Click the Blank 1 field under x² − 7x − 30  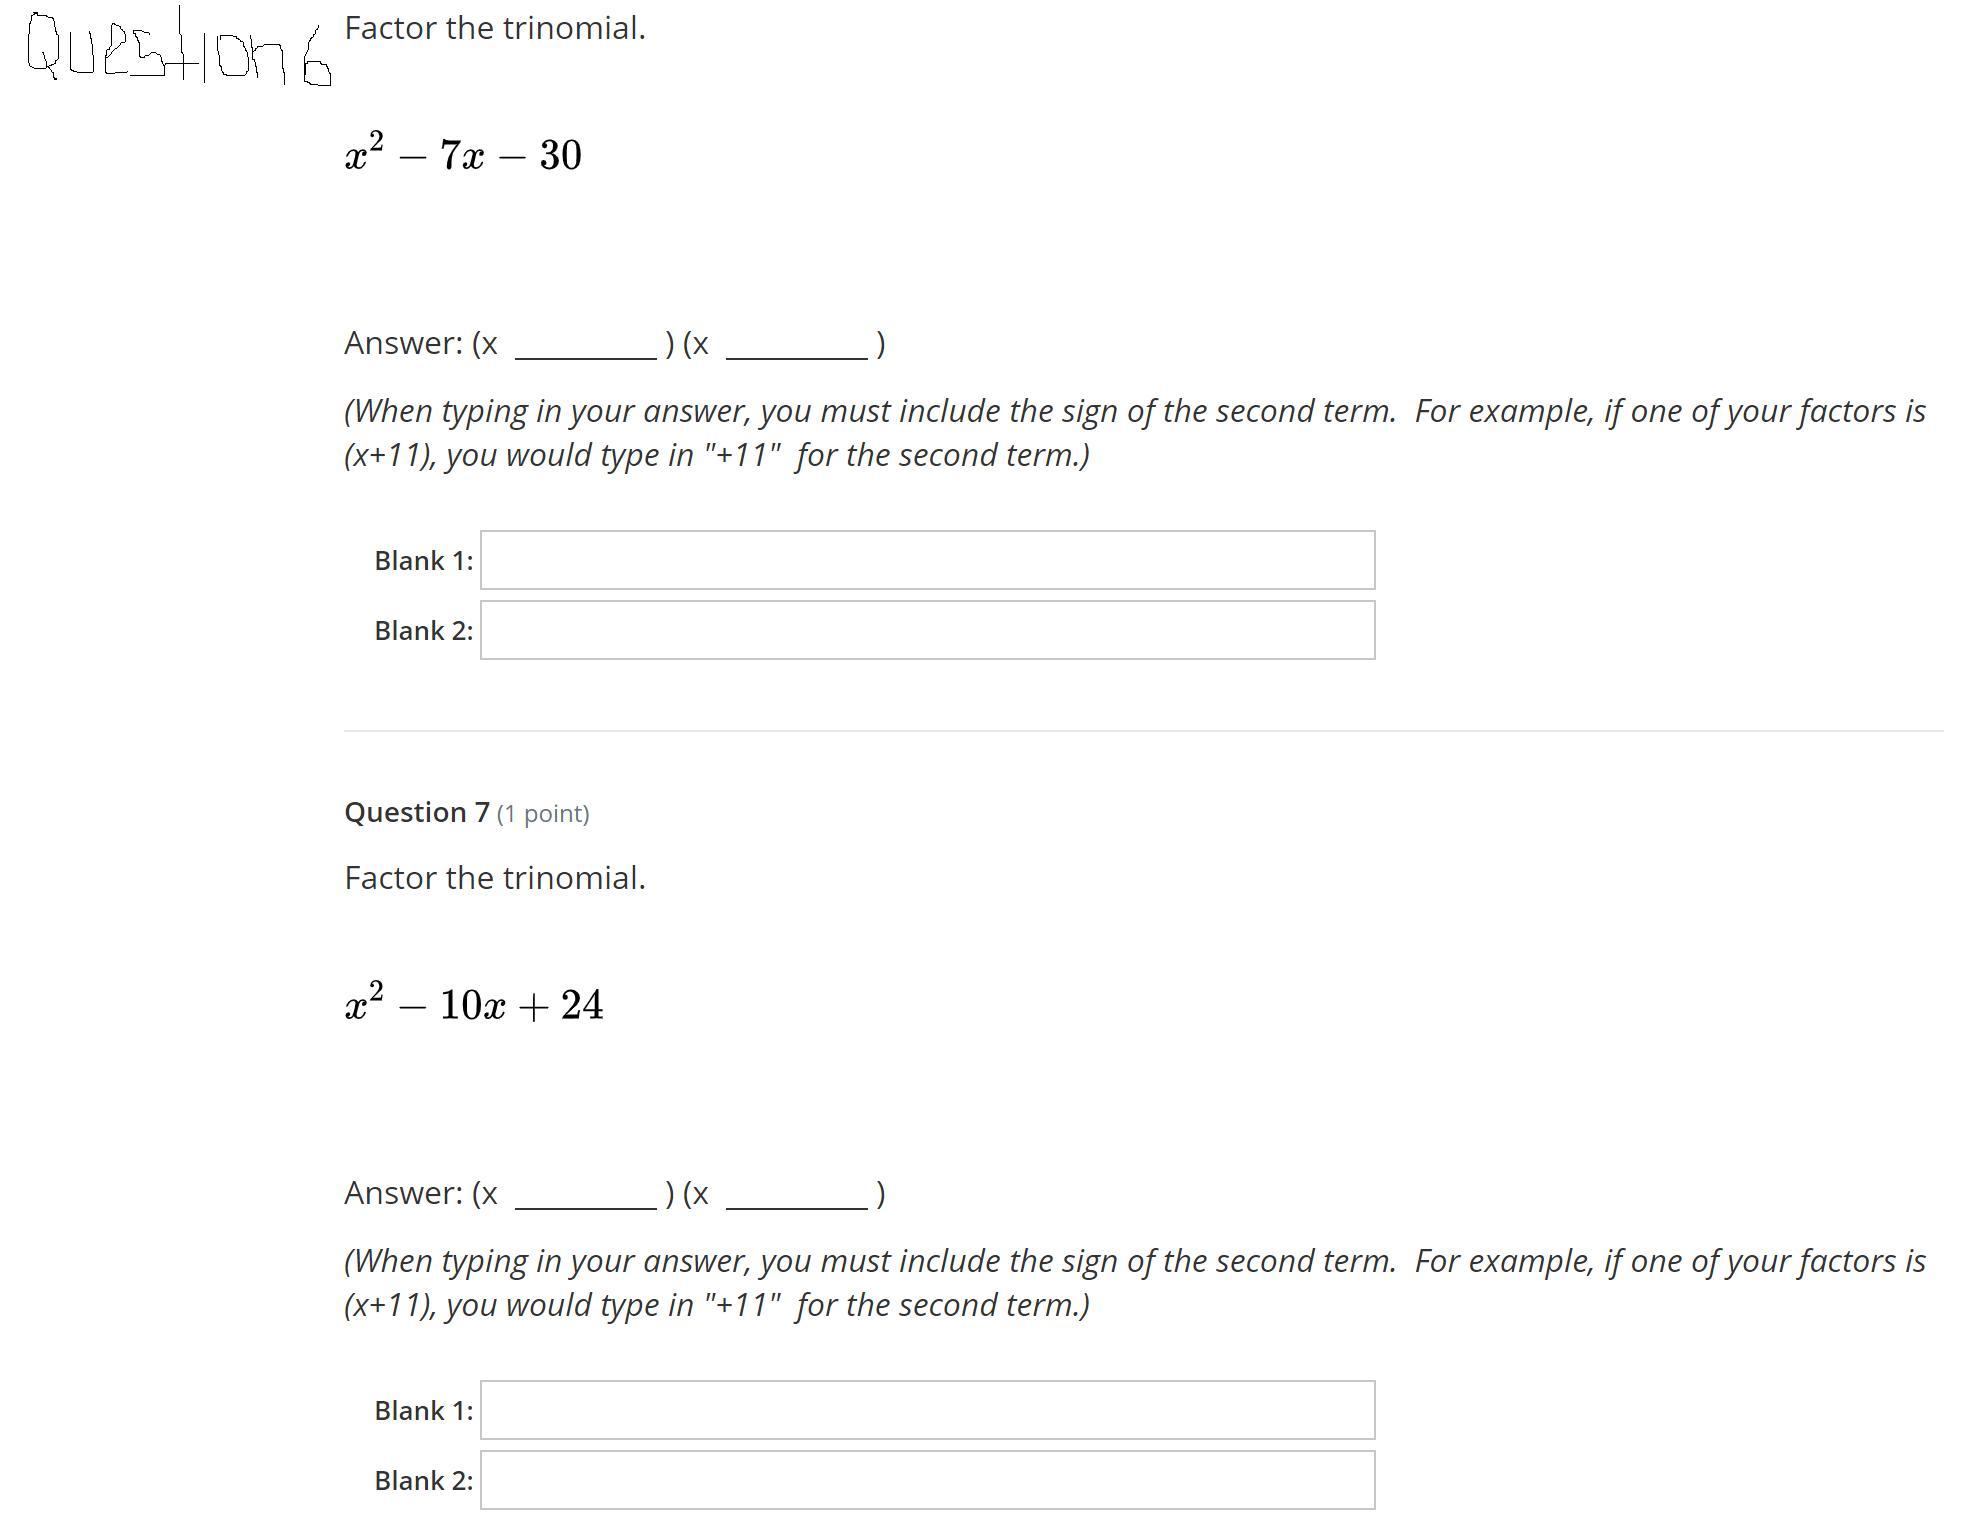point(927,560)
